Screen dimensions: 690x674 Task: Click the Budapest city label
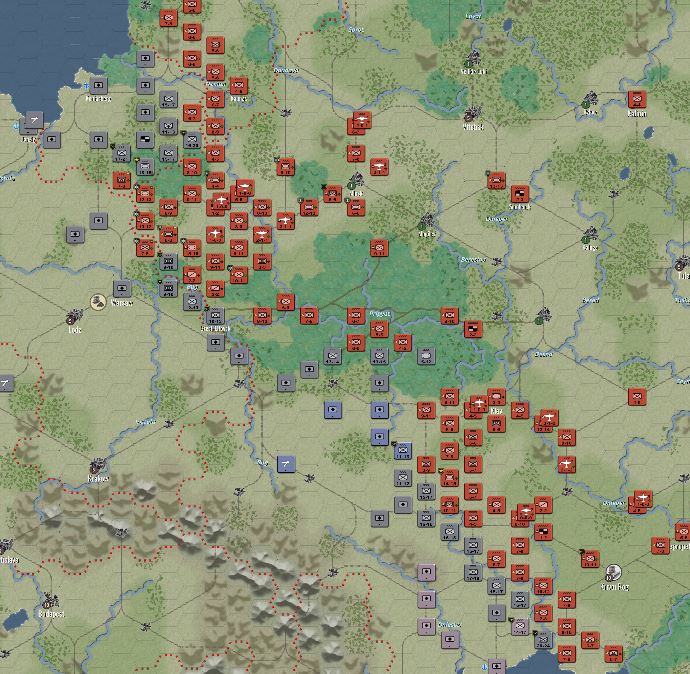tap(51, 614)
